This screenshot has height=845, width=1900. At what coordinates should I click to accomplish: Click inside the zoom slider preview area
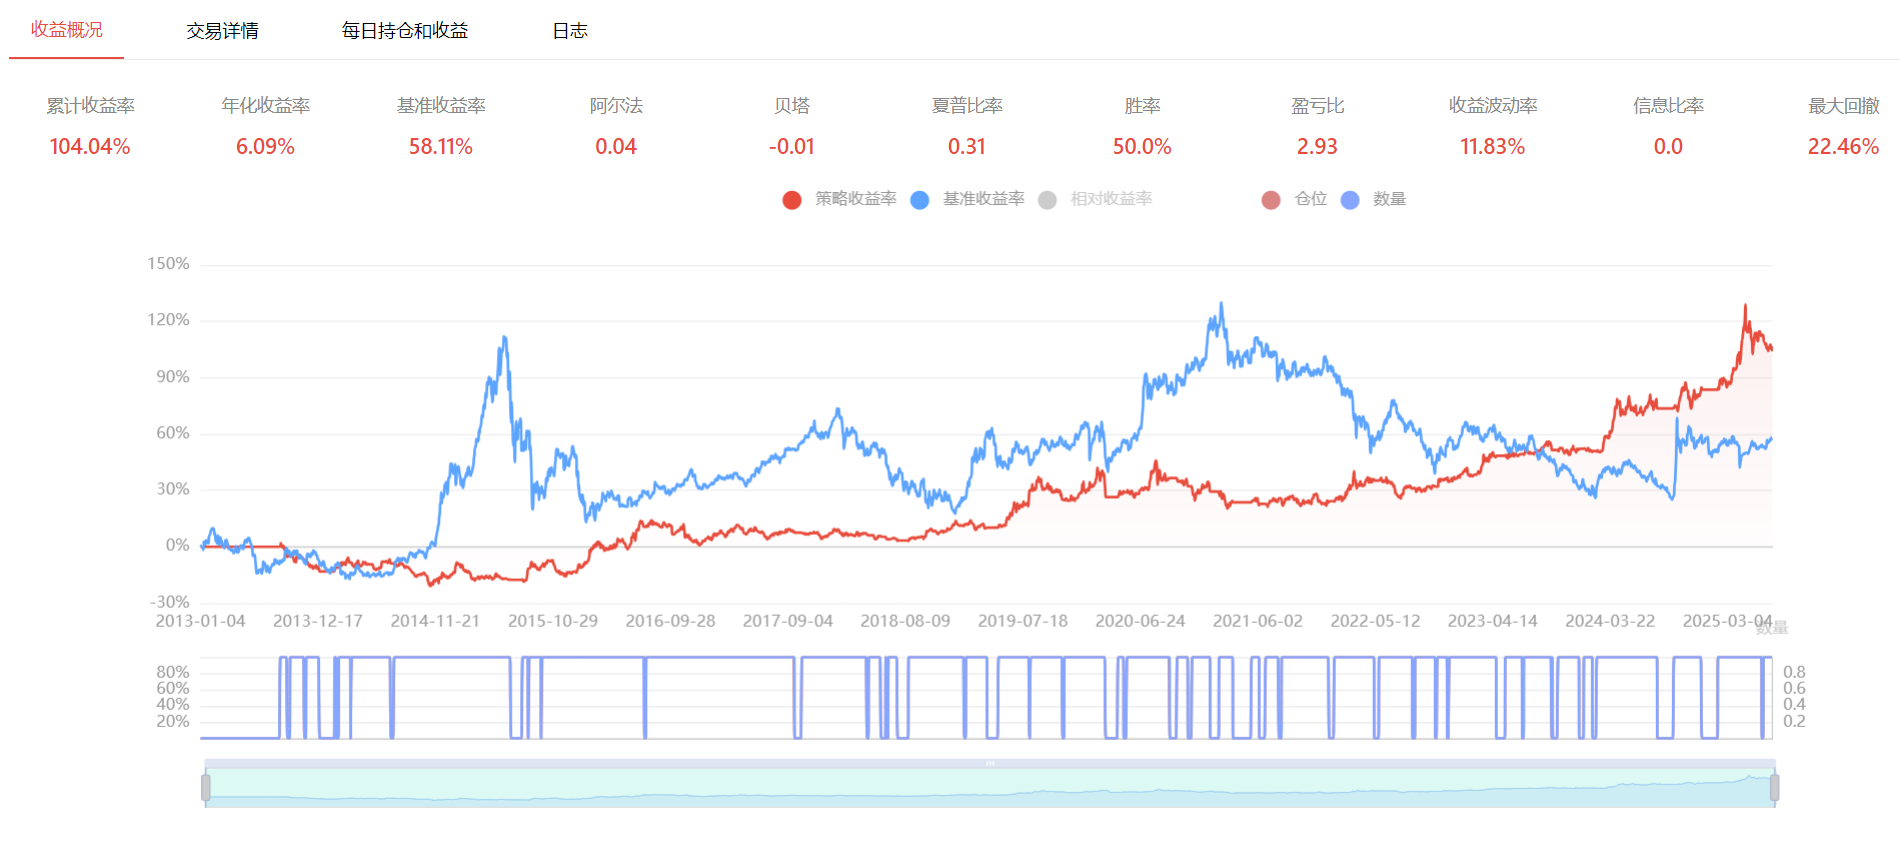click(990, 790)
